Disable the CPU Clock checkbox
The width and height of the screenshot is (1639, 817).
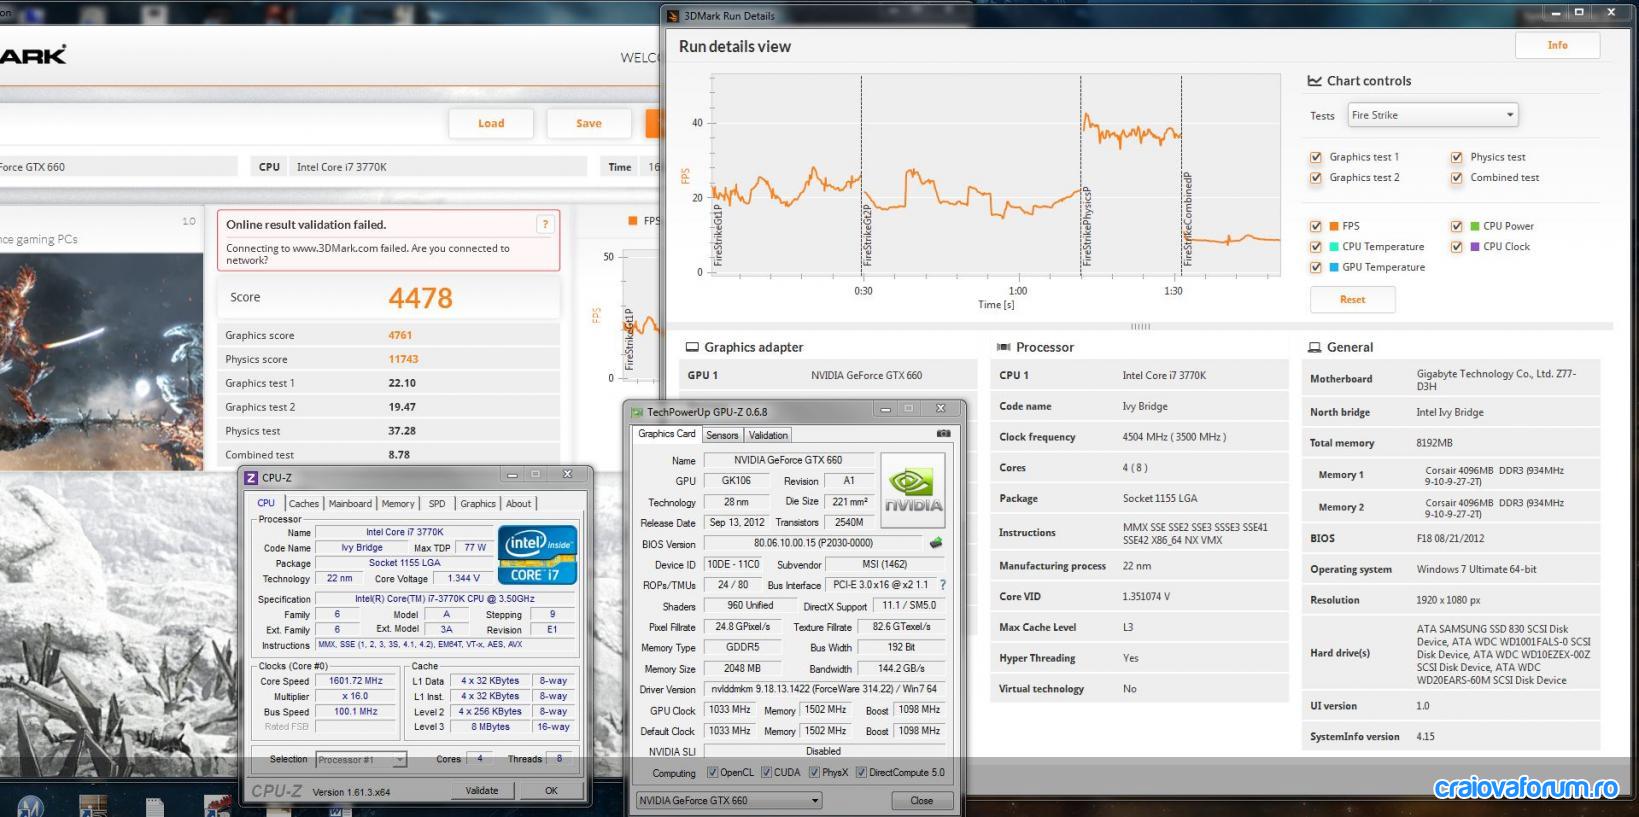pyautogui.click(x=1457, y=247)
